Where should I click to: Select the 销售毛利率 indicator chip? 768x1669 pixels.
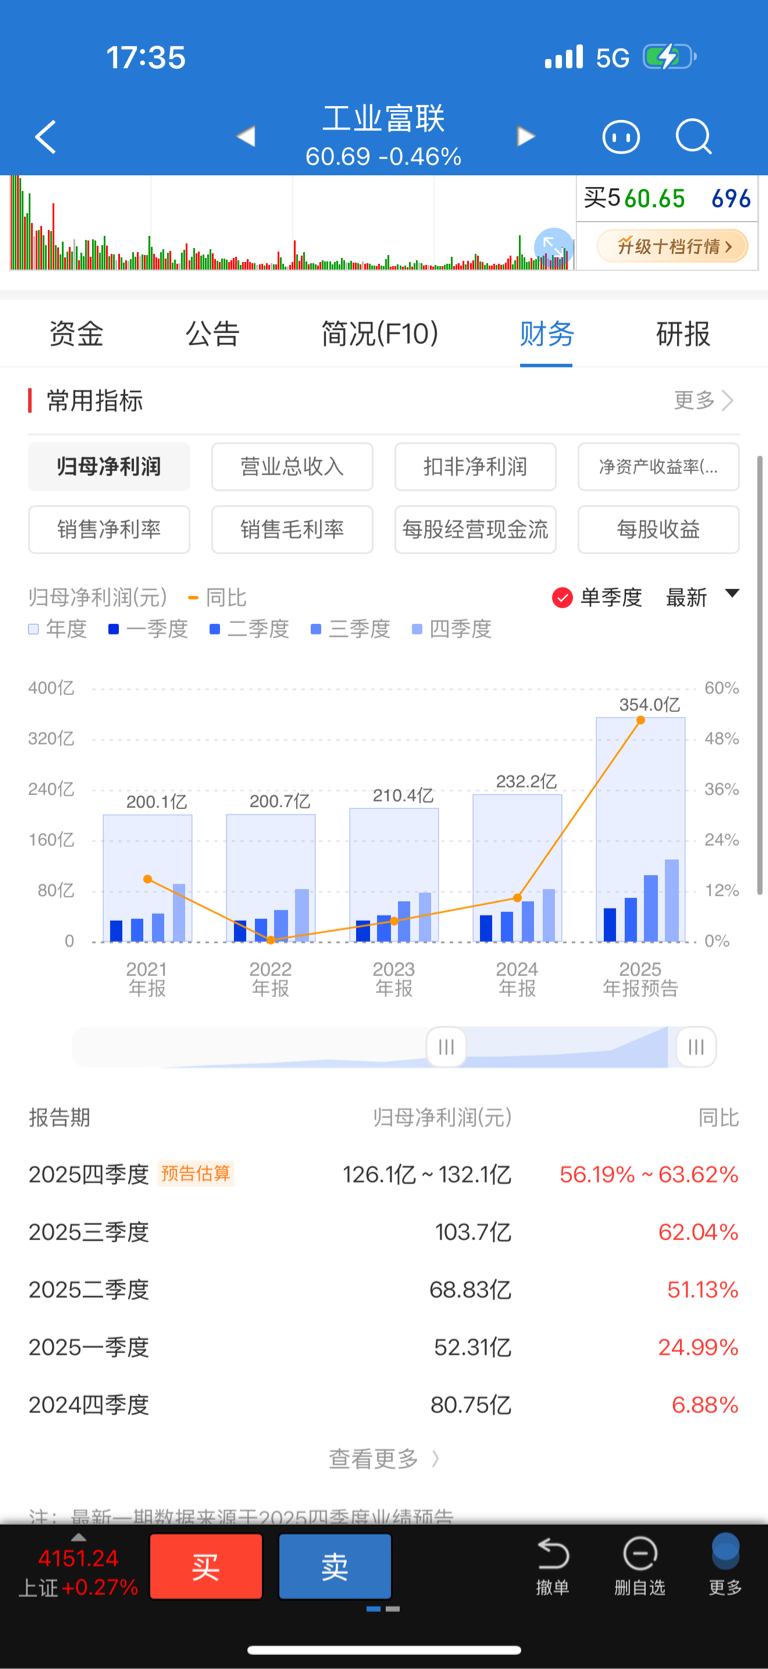click(x=292, y=529)
